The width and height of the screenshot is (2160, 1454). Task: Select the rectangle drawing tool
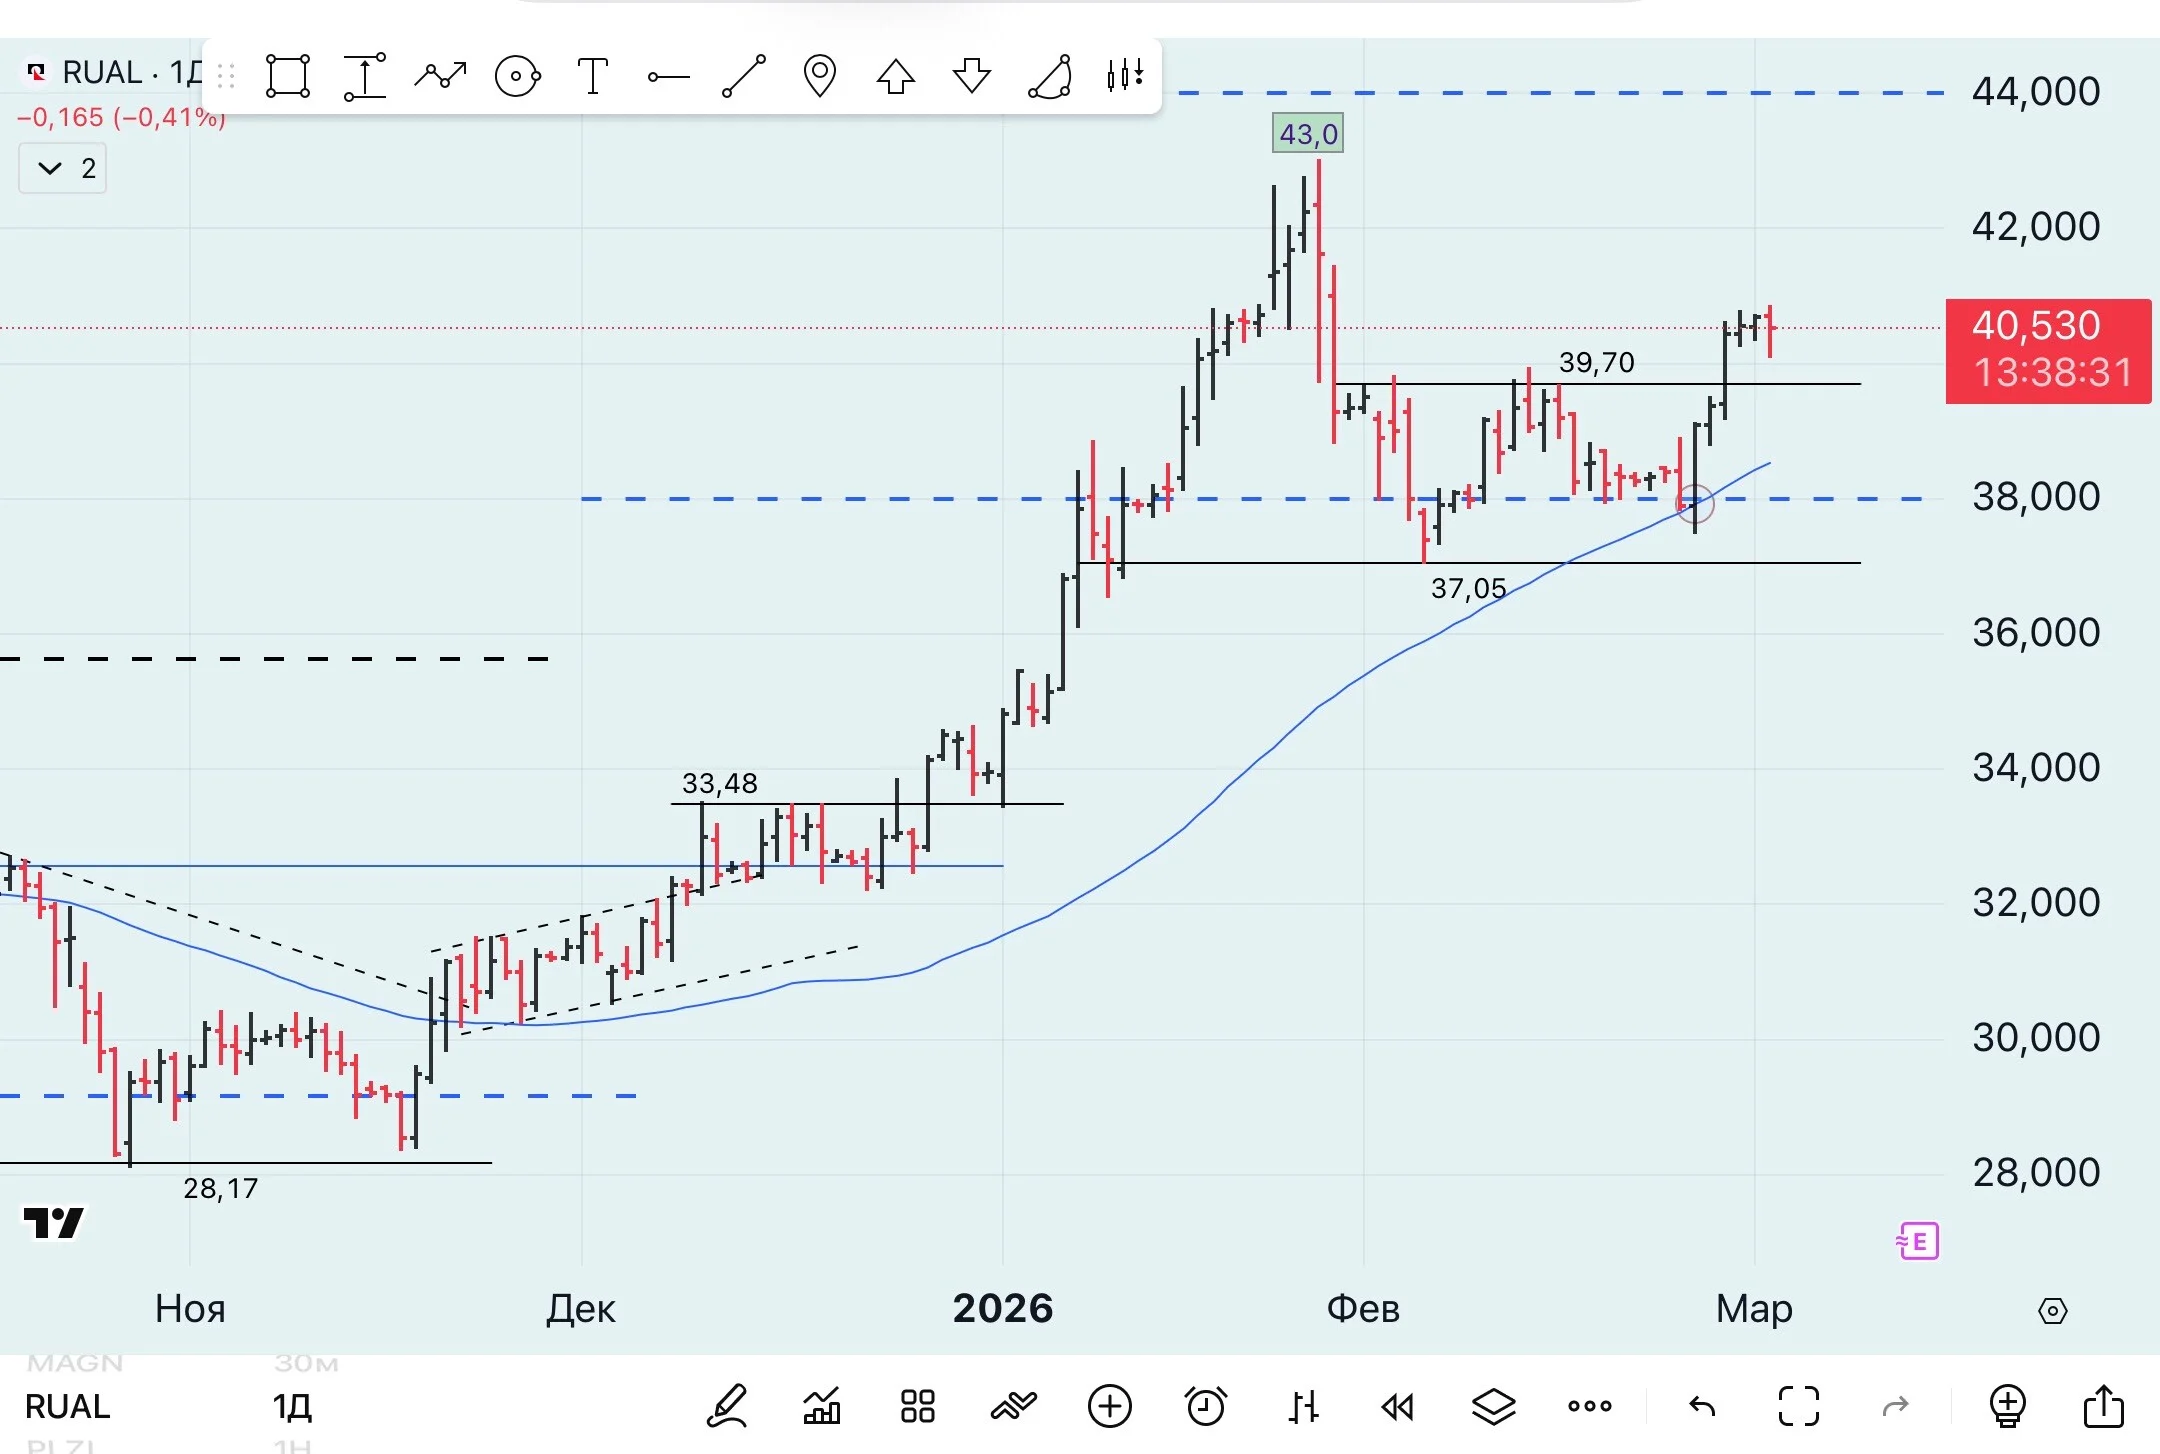coord(288,76)
